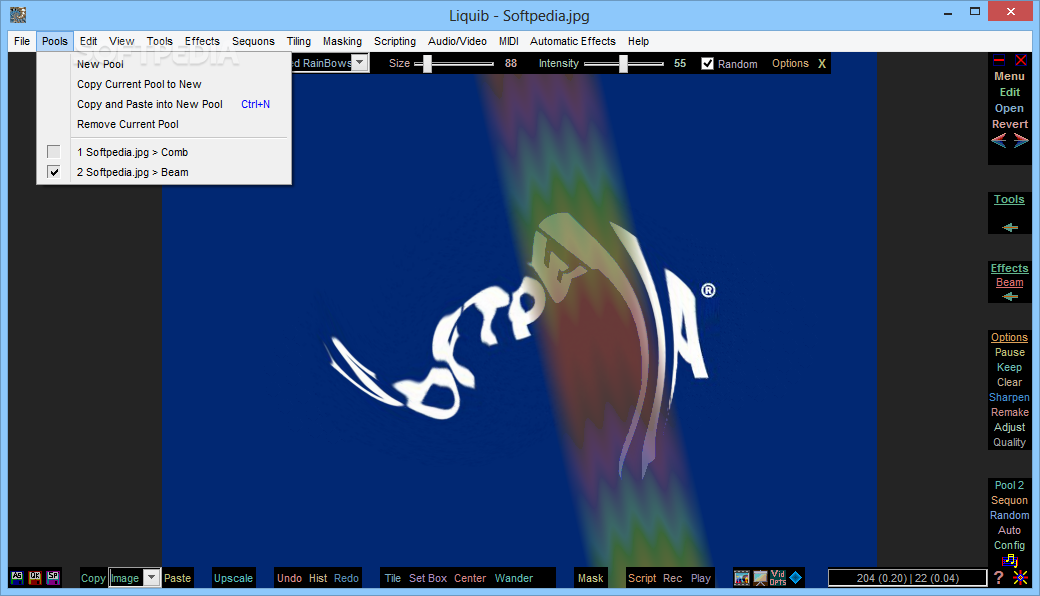Click the arrow icon under Beam
This screenshot has width=1040, height=596.
pyautogui.click(x=1009, y=296)
